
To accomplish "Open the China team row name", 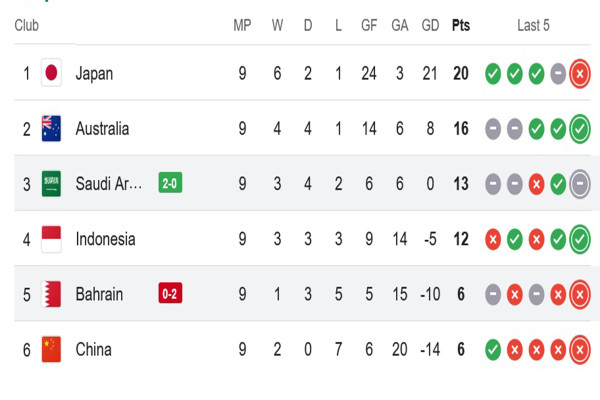I will (93, 349).
